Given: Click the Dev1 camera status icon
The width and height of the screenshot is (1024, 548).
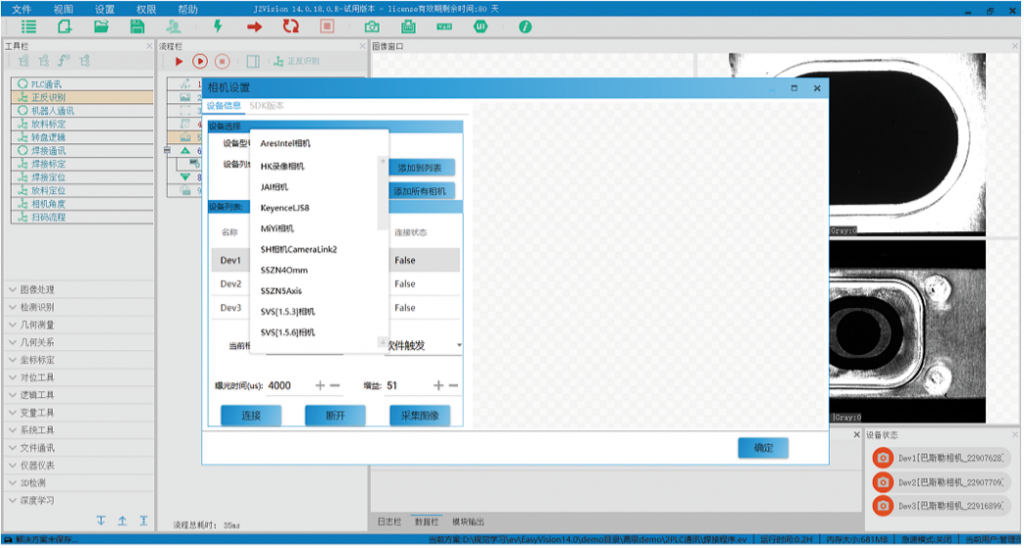Looking at the screenshot, I should (883, 458).
